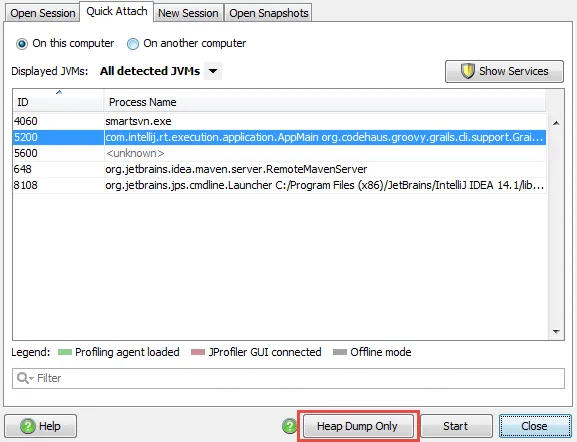The height and width of the screenshot is (442, 577).
Task: Click the green question mark icon beside Heap Dump Only
Action: [x=290, y=426]
